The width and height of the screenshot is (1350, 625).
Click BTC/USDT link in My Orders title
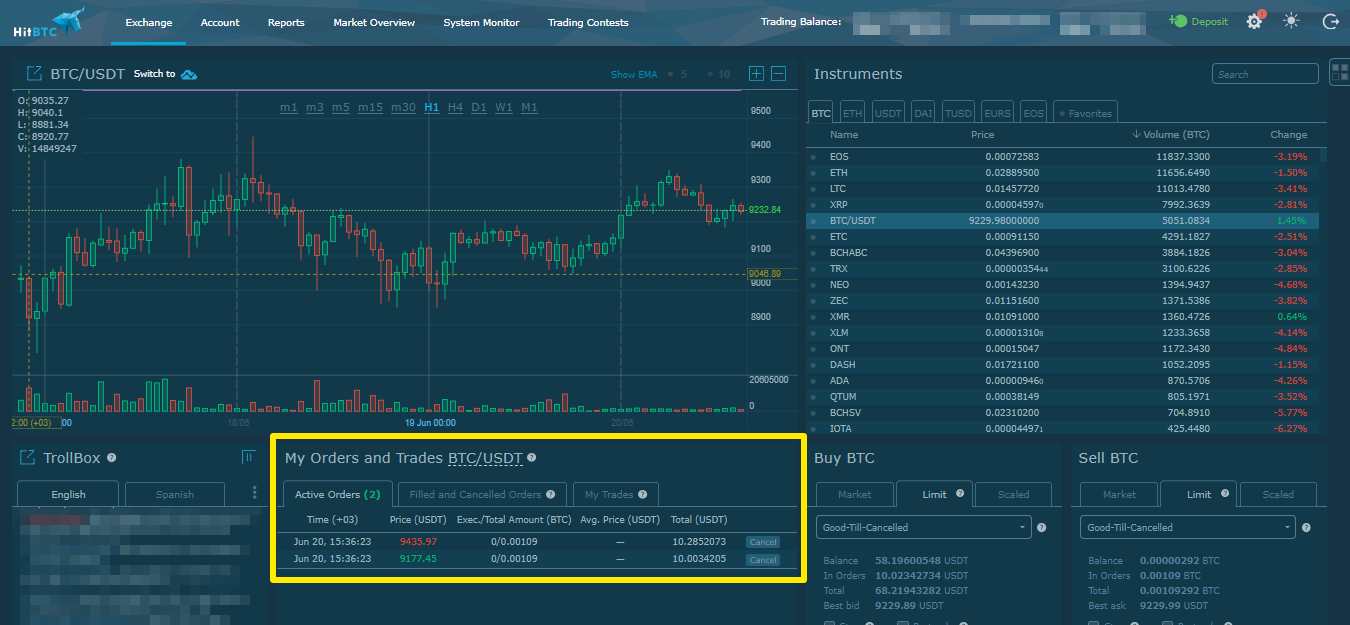click(x=485, y=458)
